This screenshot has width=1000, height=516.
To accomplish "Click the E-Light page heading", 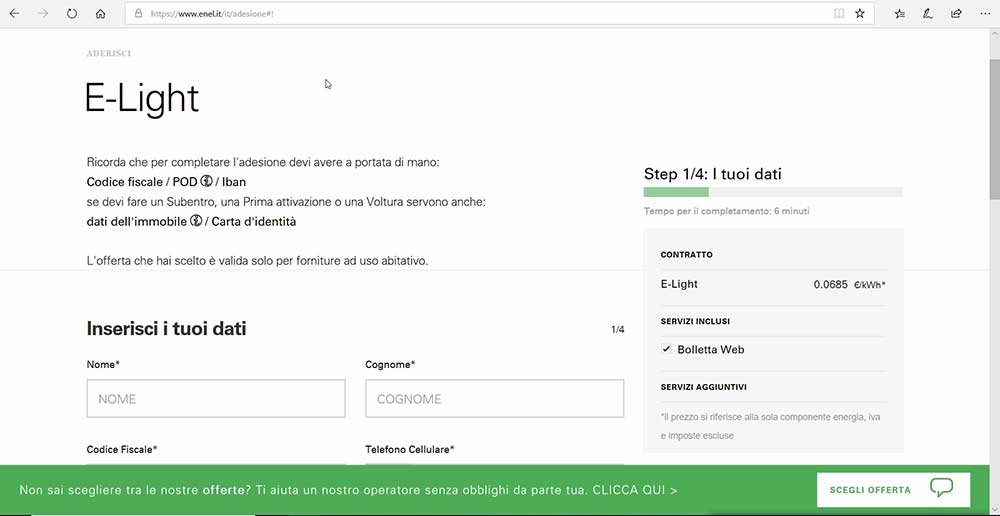I will 142,100.
